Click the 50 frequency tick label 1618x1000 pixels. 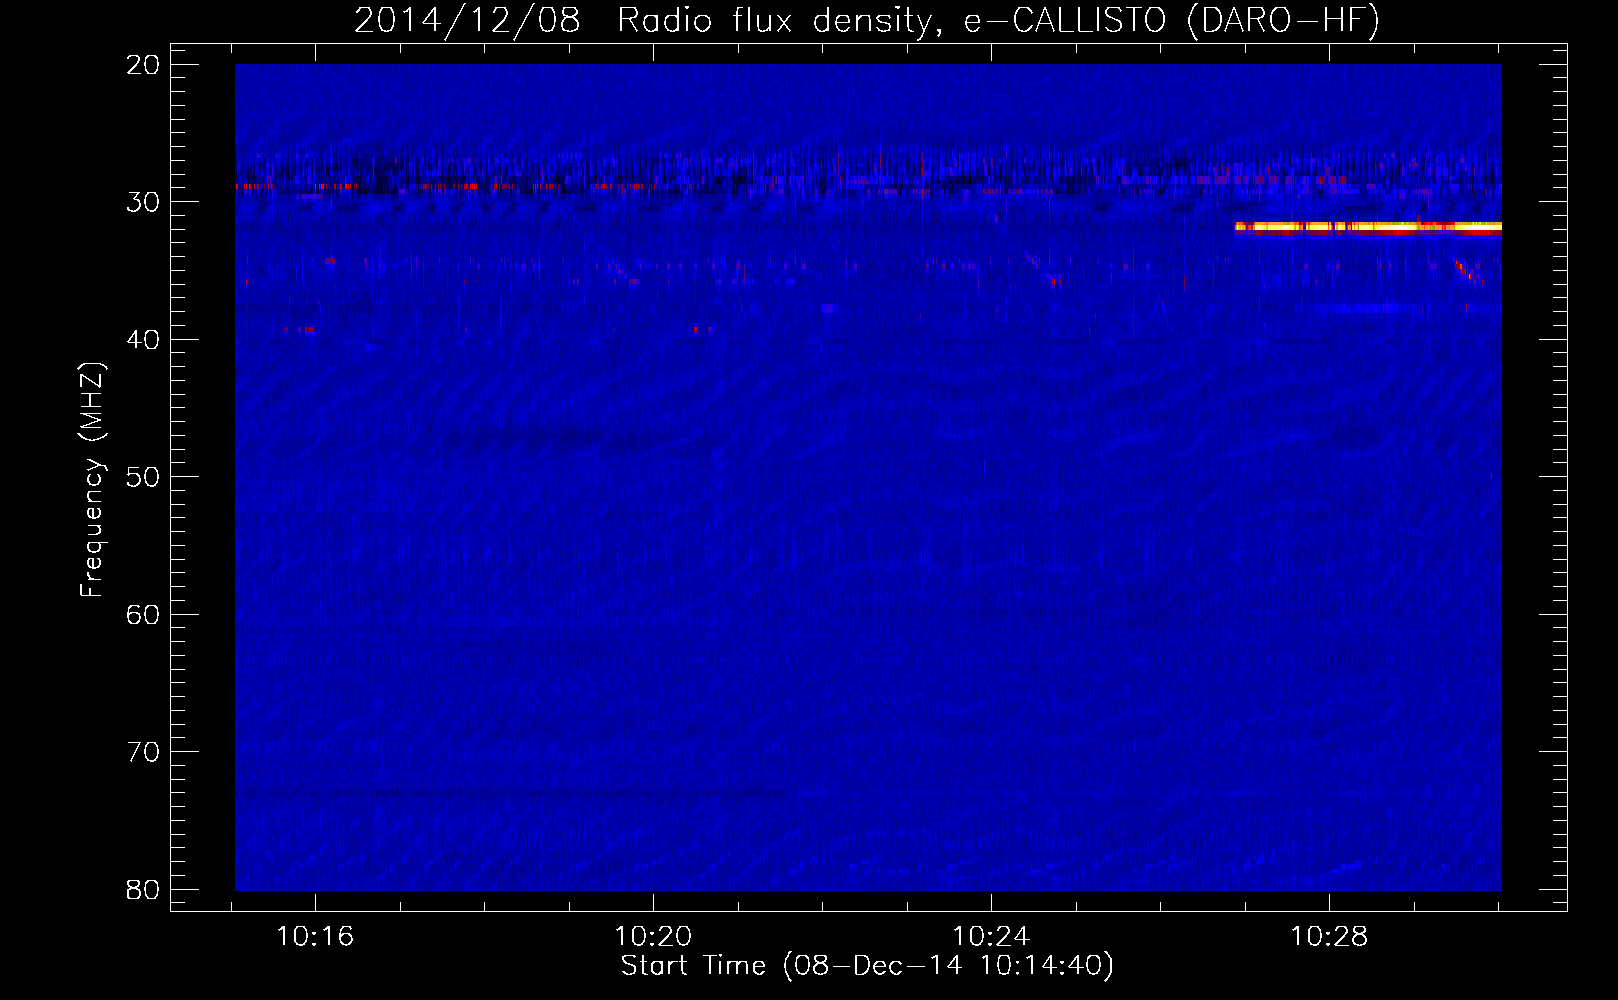[143, 477]
